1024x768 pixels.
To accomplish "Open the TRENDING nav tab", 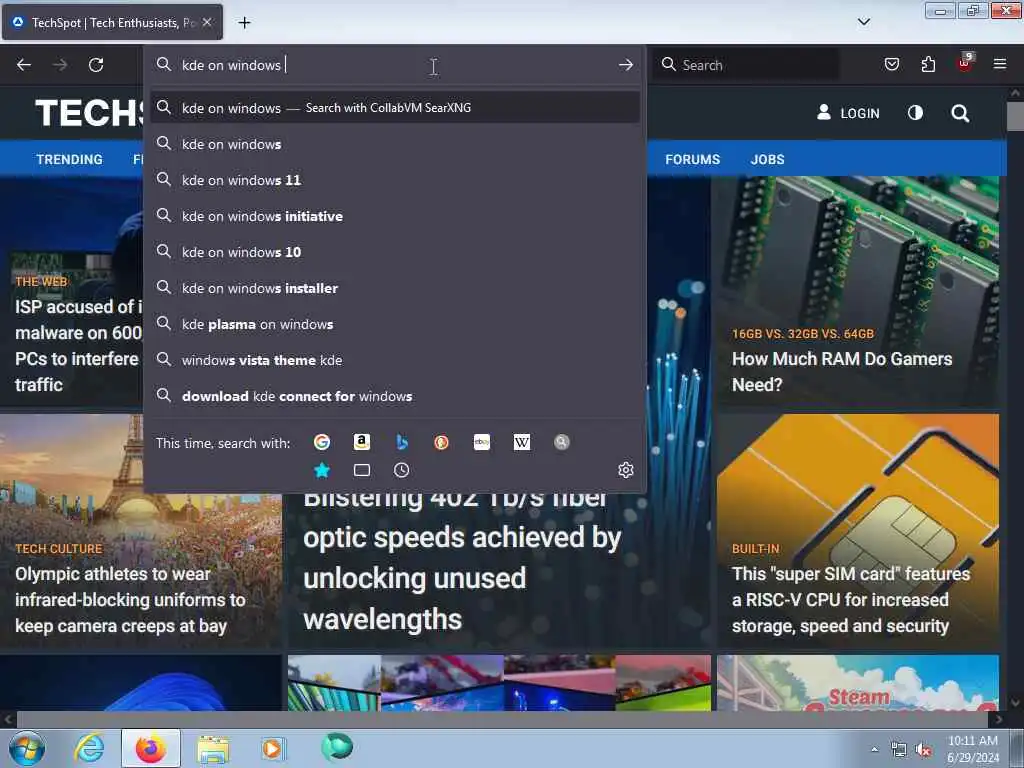I will point(69,159).
